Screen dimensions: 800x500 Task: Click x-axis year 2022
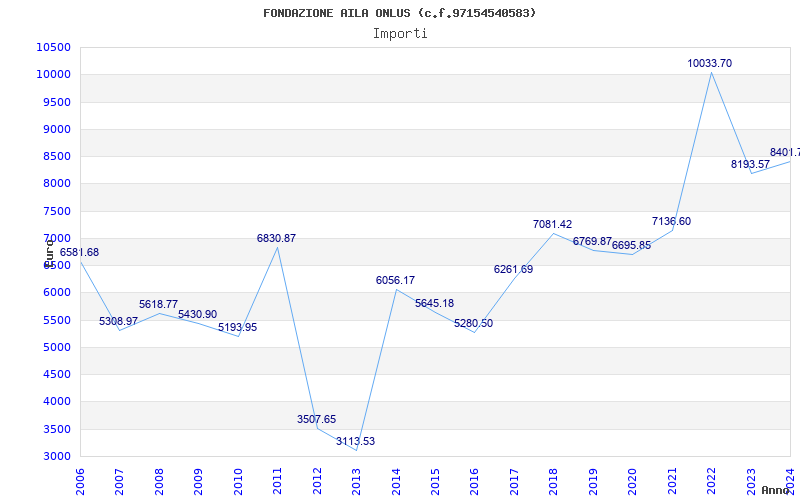pyautogui.click(x=711, y=482)
